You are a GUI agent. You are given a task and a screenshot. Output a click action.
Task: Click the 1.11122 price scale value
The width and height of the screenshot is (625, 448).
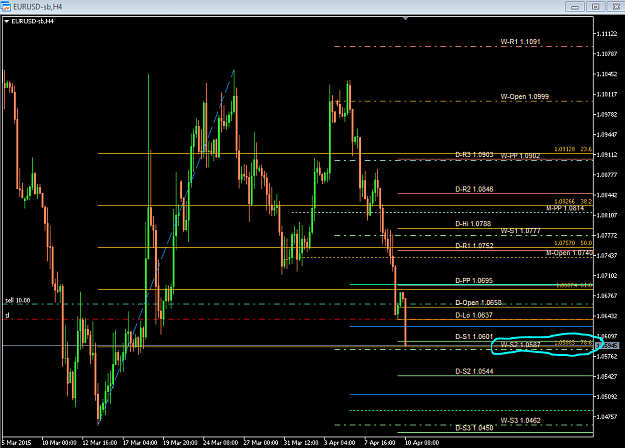tap(607, 34)
